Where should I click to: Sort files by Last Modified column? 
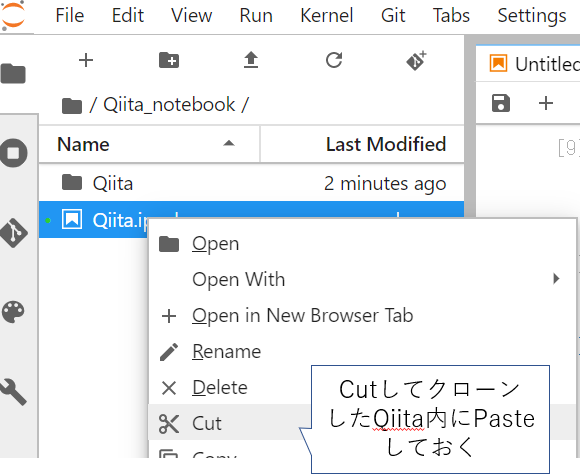pos(386,144)
